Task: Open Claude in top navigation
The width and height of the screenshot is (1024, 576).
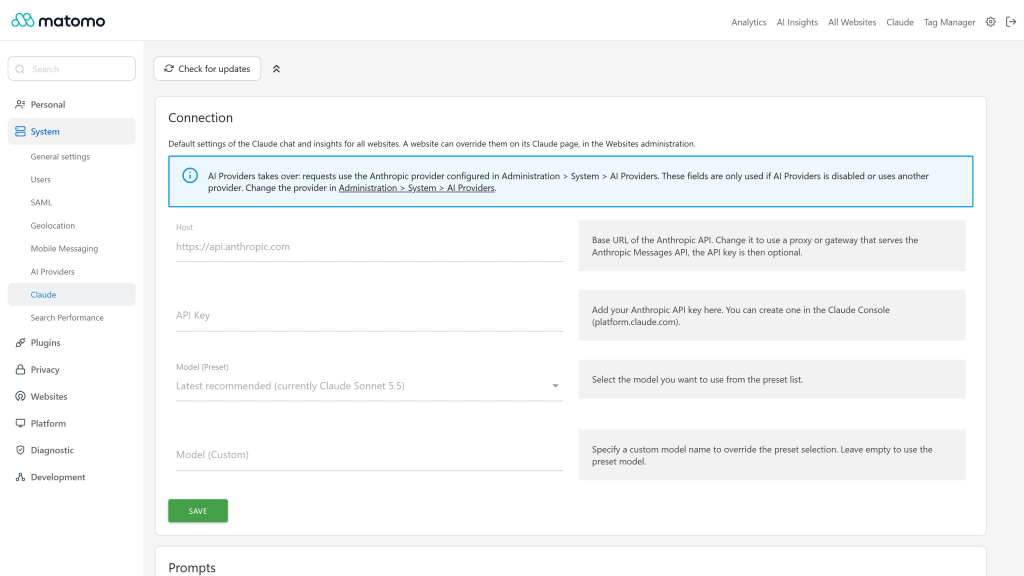Action: tap(899, 22)
